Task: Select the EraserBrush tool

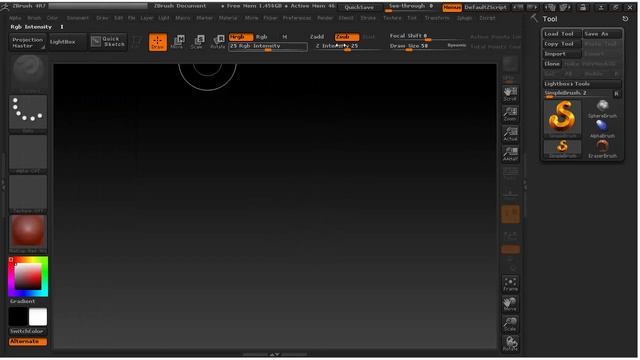Action: 602,149
